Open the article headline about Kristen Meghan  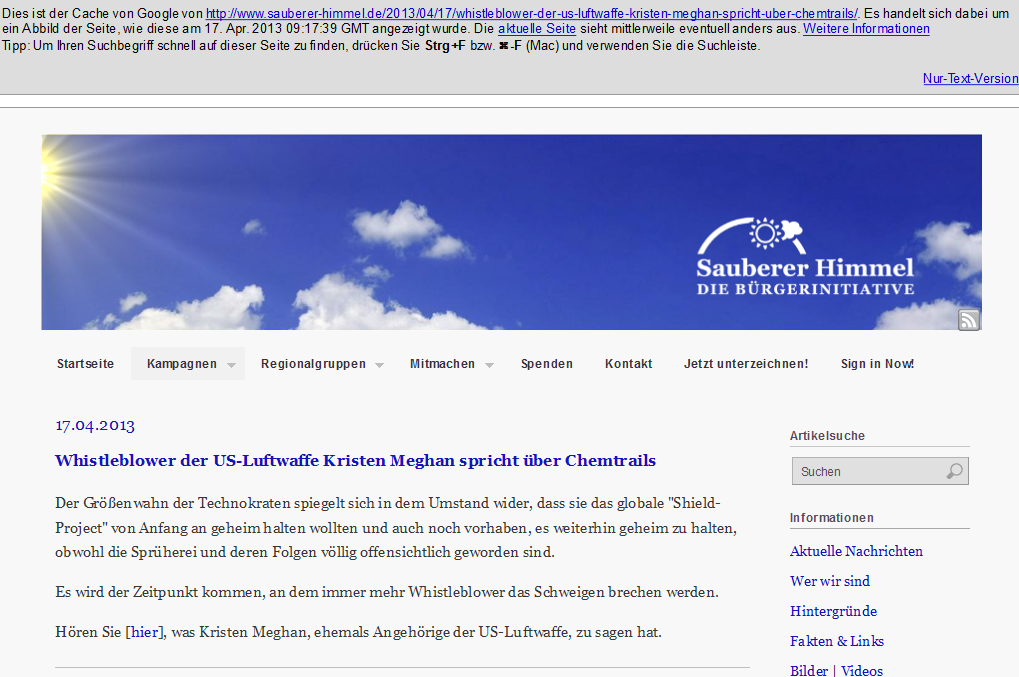tap(355, 461)
